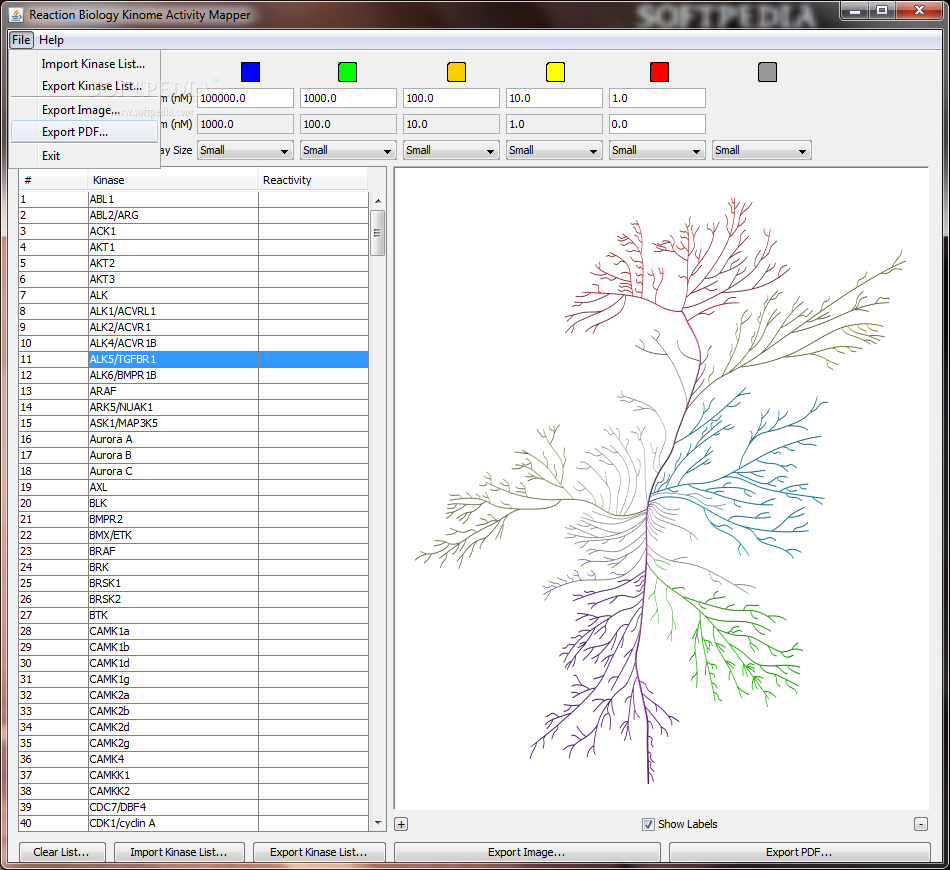Toggle the Show Labels checkbox
950x870 pixels.
648,824
